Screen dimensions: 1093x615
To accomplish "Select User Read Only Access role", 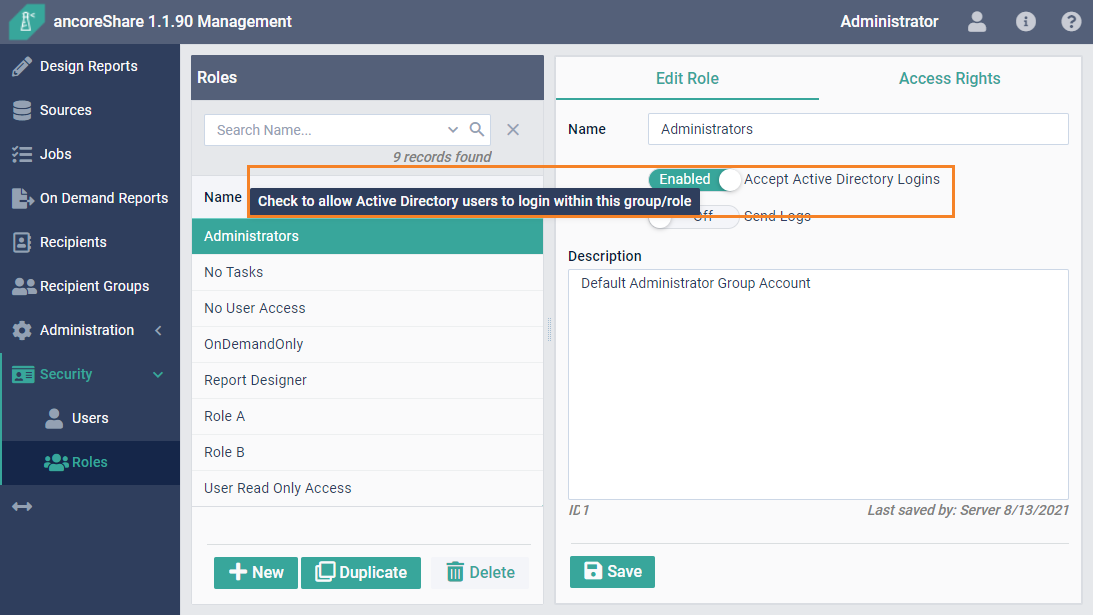I will pos(367,488).
